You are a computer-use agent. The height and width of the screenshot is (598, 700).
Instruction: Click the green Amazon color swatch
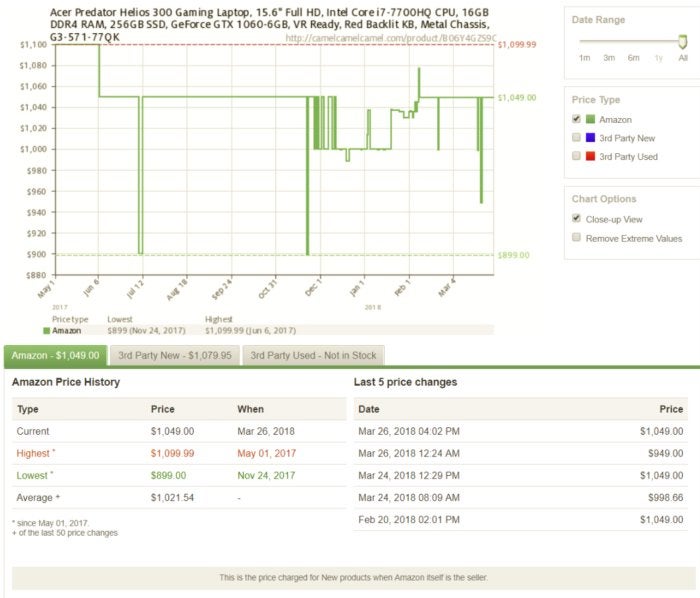tap(590, 119)
